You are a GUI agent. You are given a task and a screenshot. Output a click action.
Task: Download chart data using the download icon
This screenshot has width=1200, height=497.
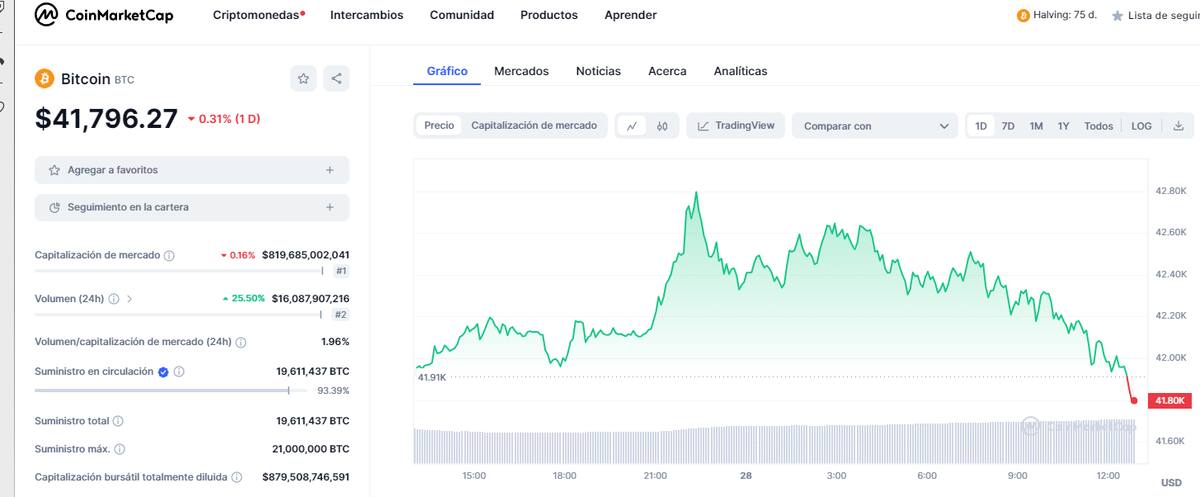(1178, 126)
